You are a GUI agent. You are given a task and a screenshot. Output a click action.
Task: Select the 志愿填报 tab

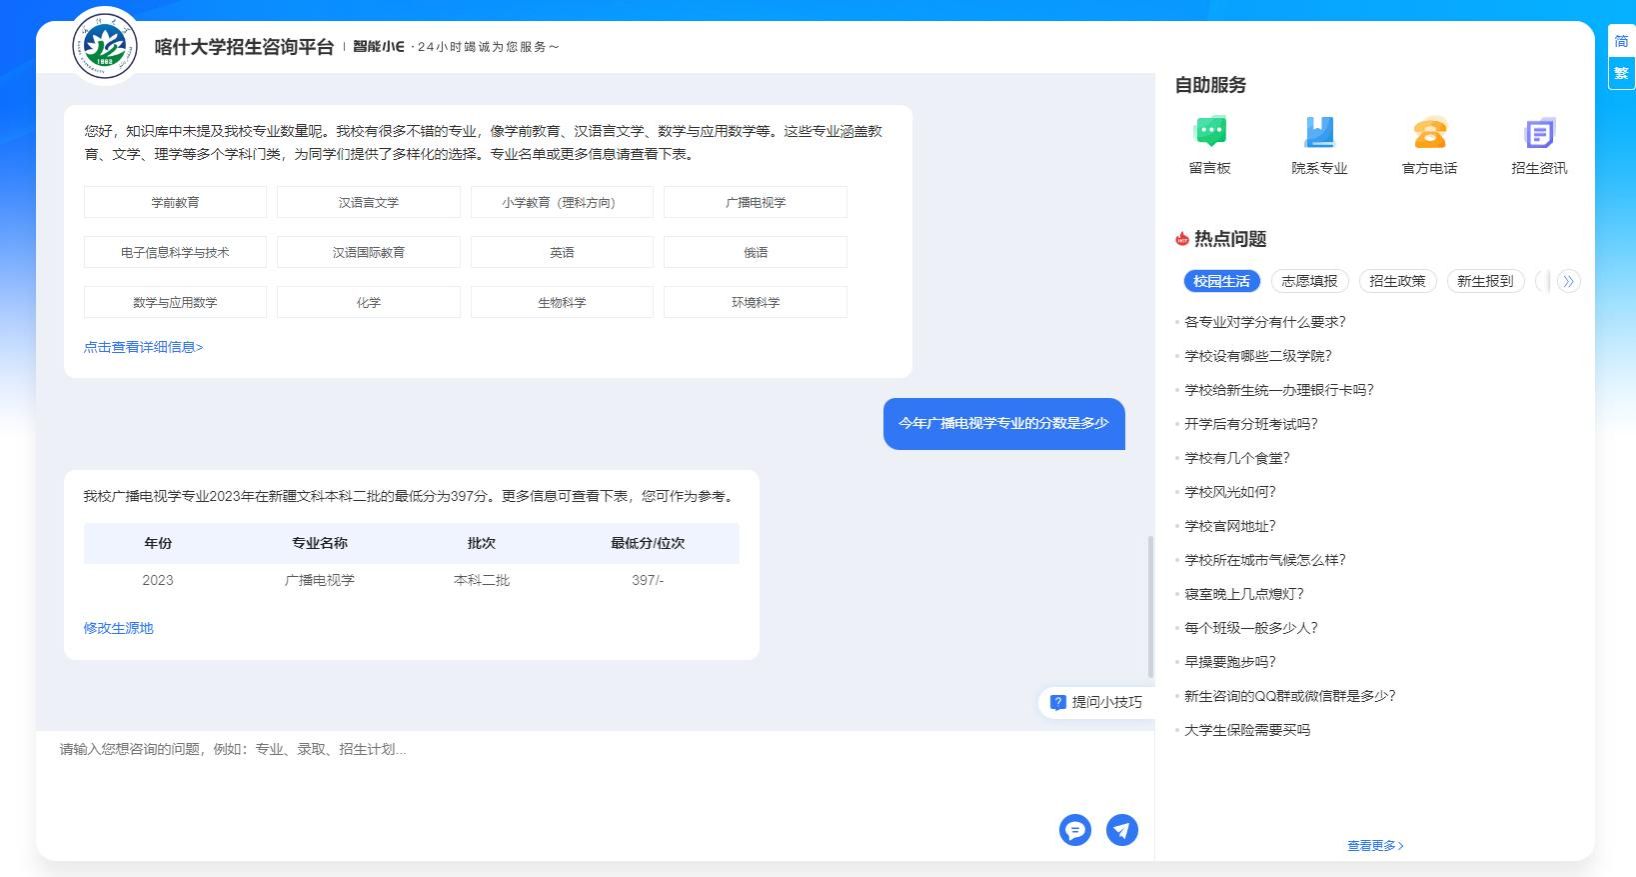(x=1309, y=281)
